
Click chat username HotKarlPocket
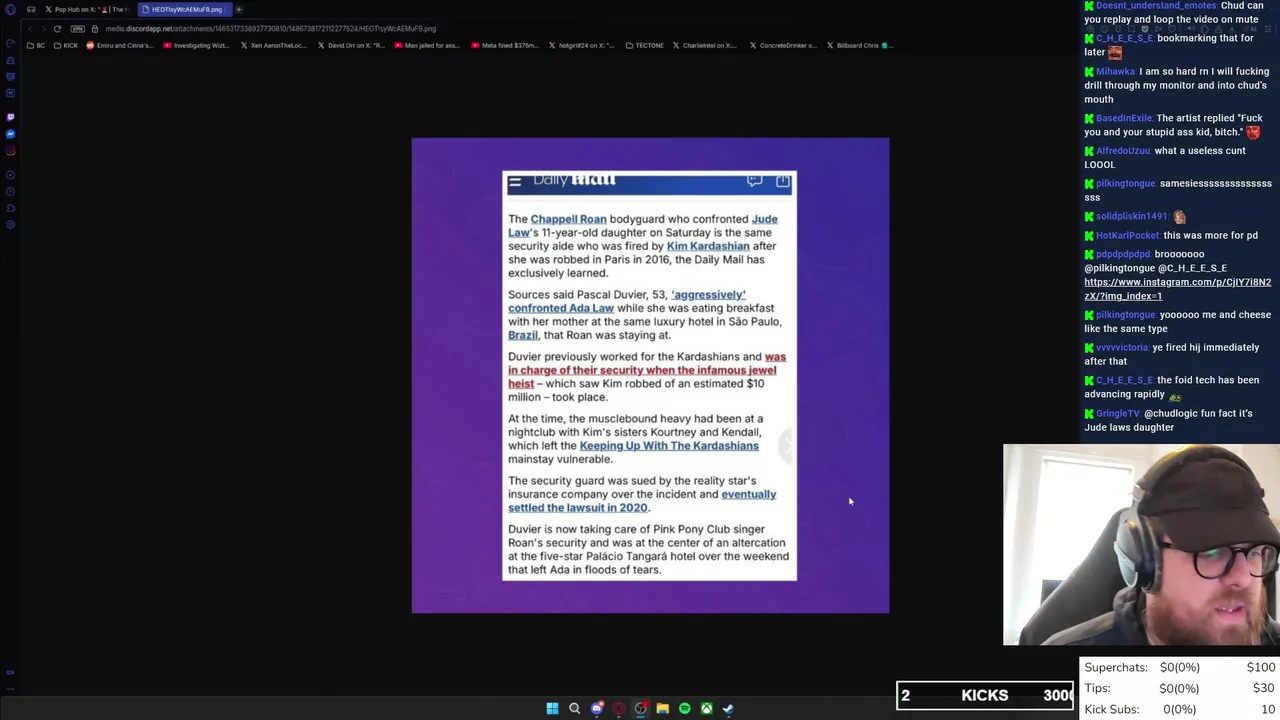[1128, 235]
